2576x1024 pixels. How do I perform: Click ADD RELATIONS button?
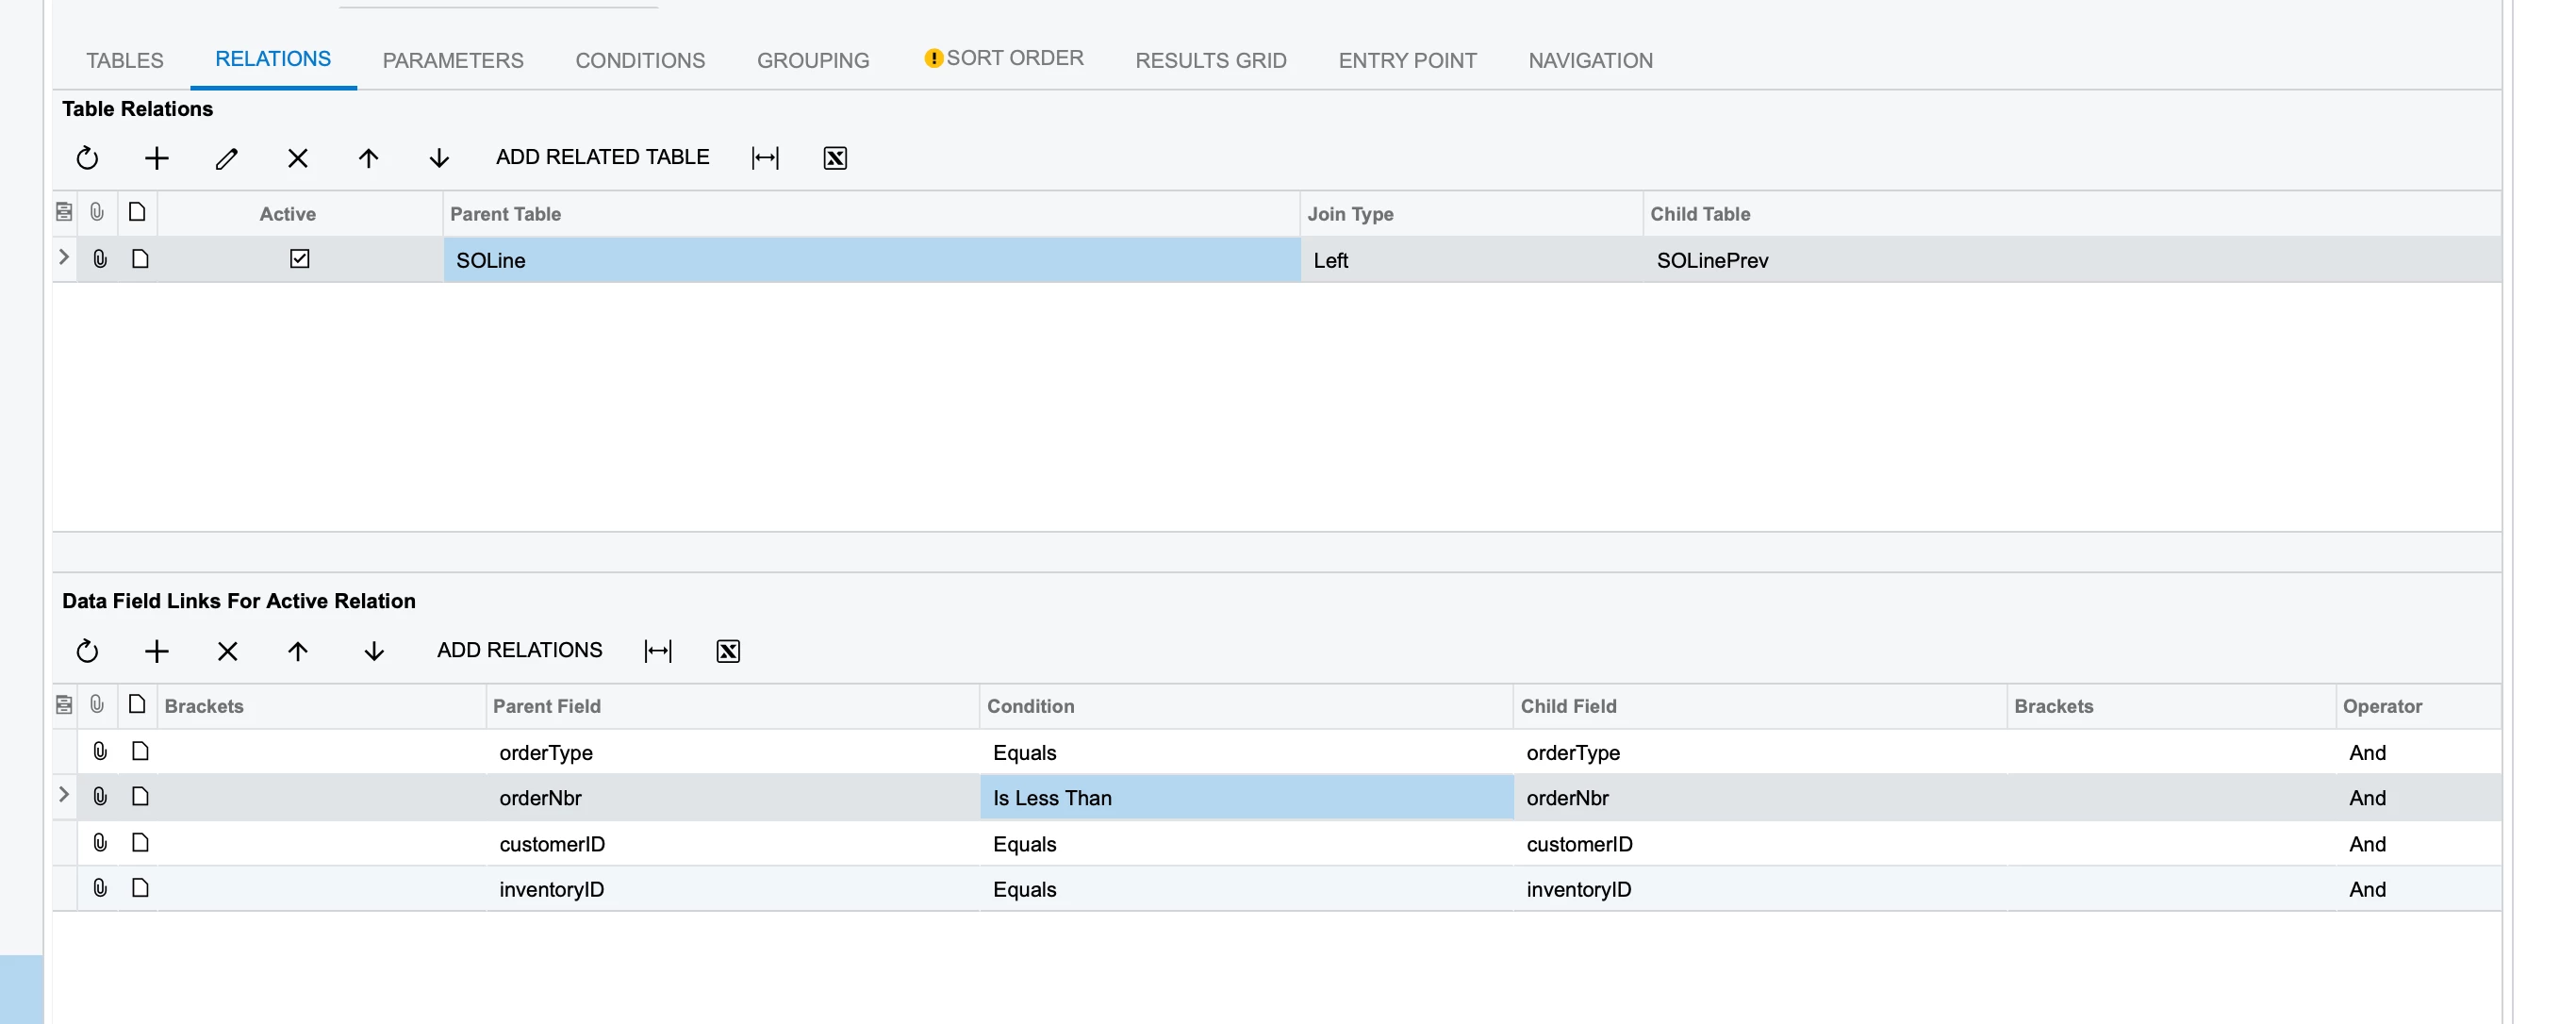click(519, 650)
